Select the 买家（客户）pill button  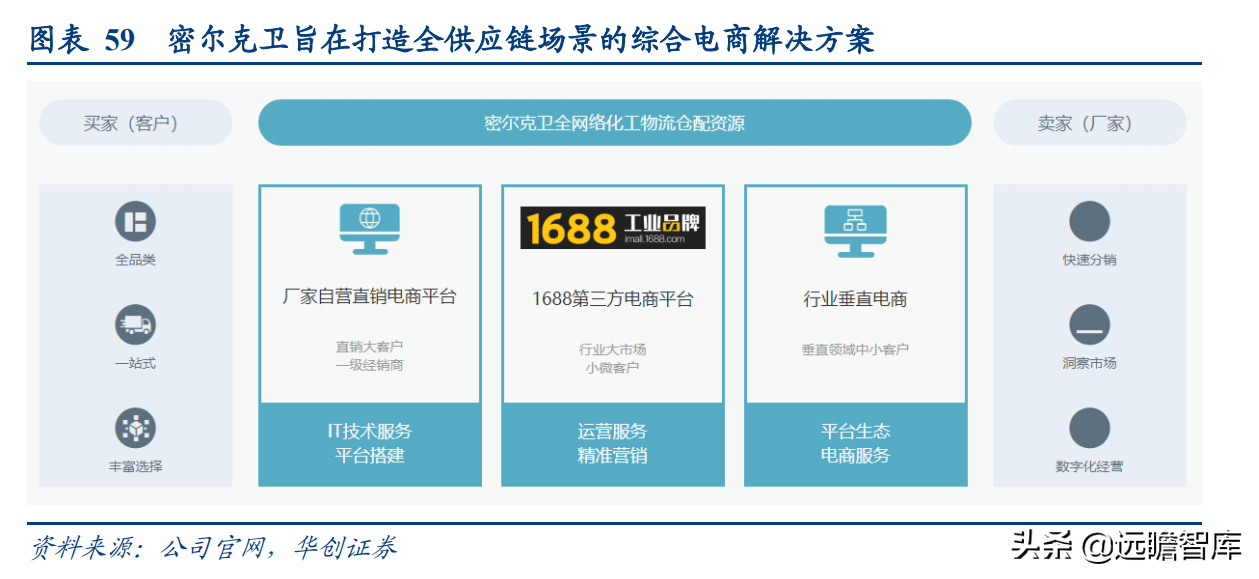(136, 123)
